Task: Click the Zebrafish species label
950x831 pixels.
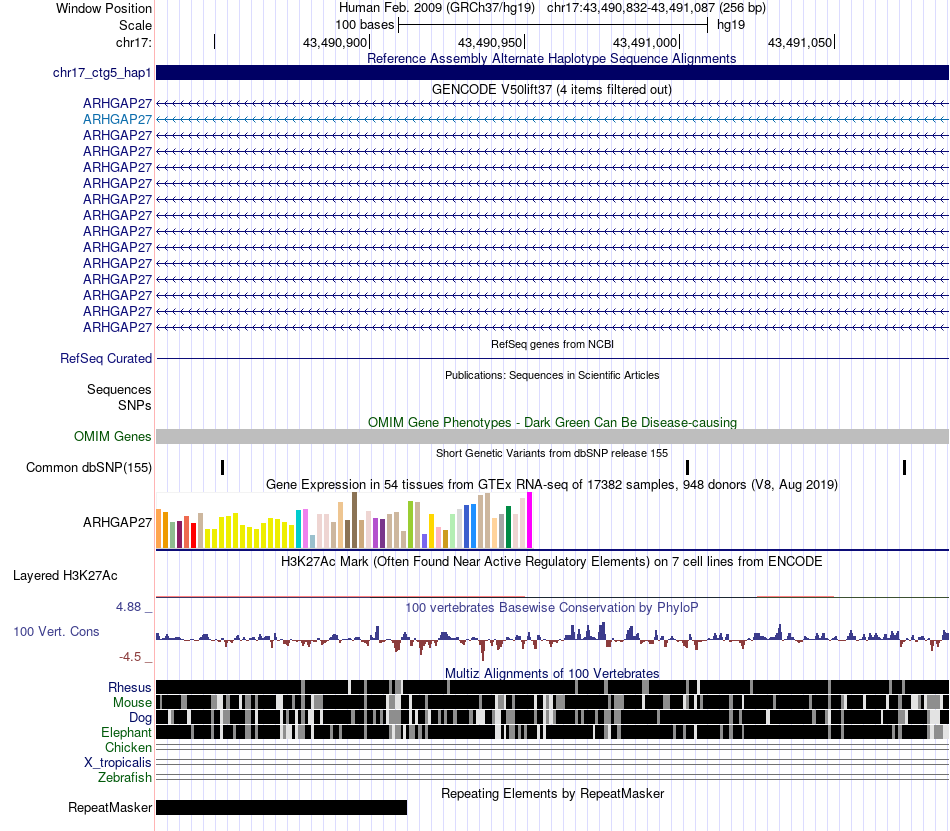Action: click(125, 777)
